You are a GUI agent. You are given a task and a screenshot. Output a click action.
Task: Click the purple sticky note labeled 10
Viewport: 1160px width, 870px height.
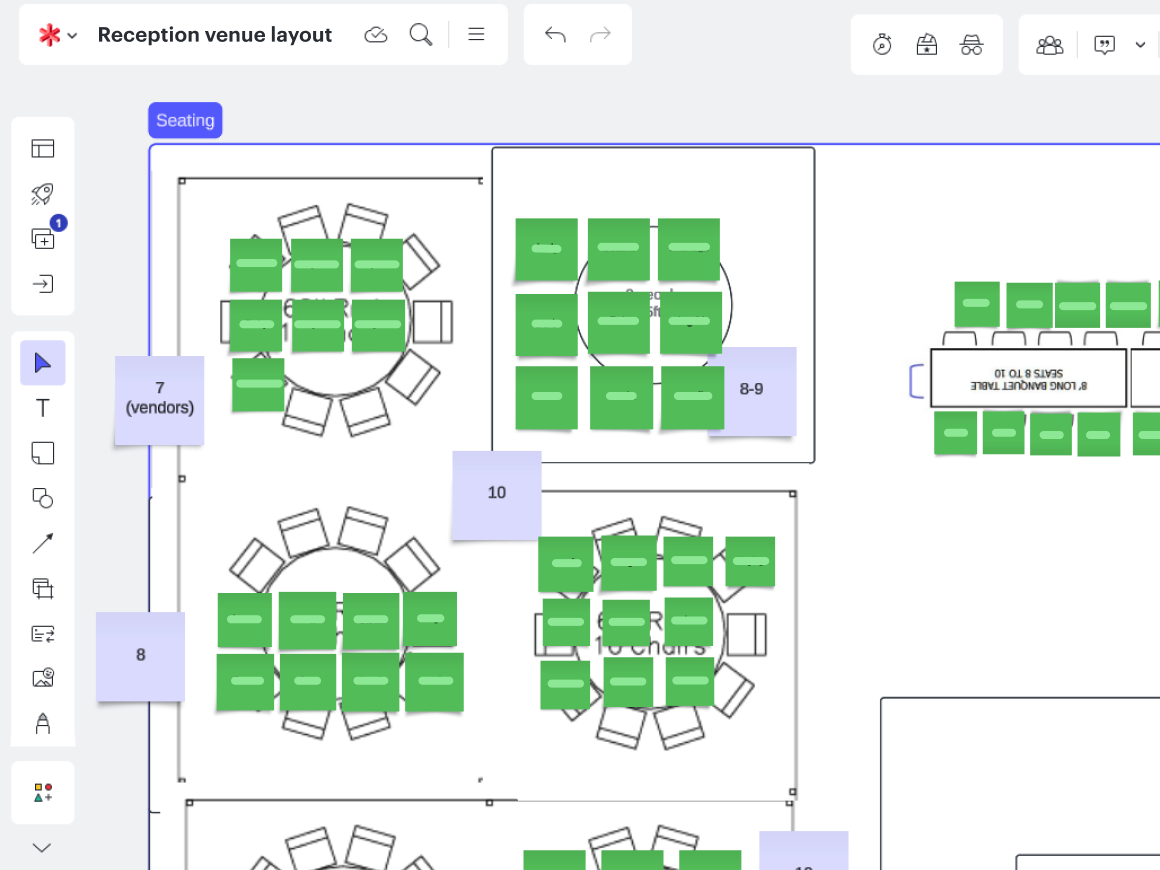(x=497, y=494)
